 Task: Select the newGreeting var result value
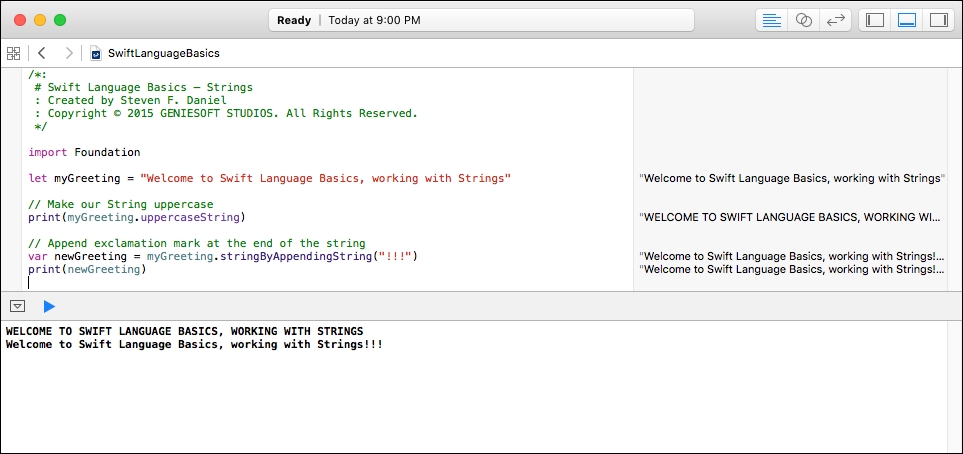point(789,256)
